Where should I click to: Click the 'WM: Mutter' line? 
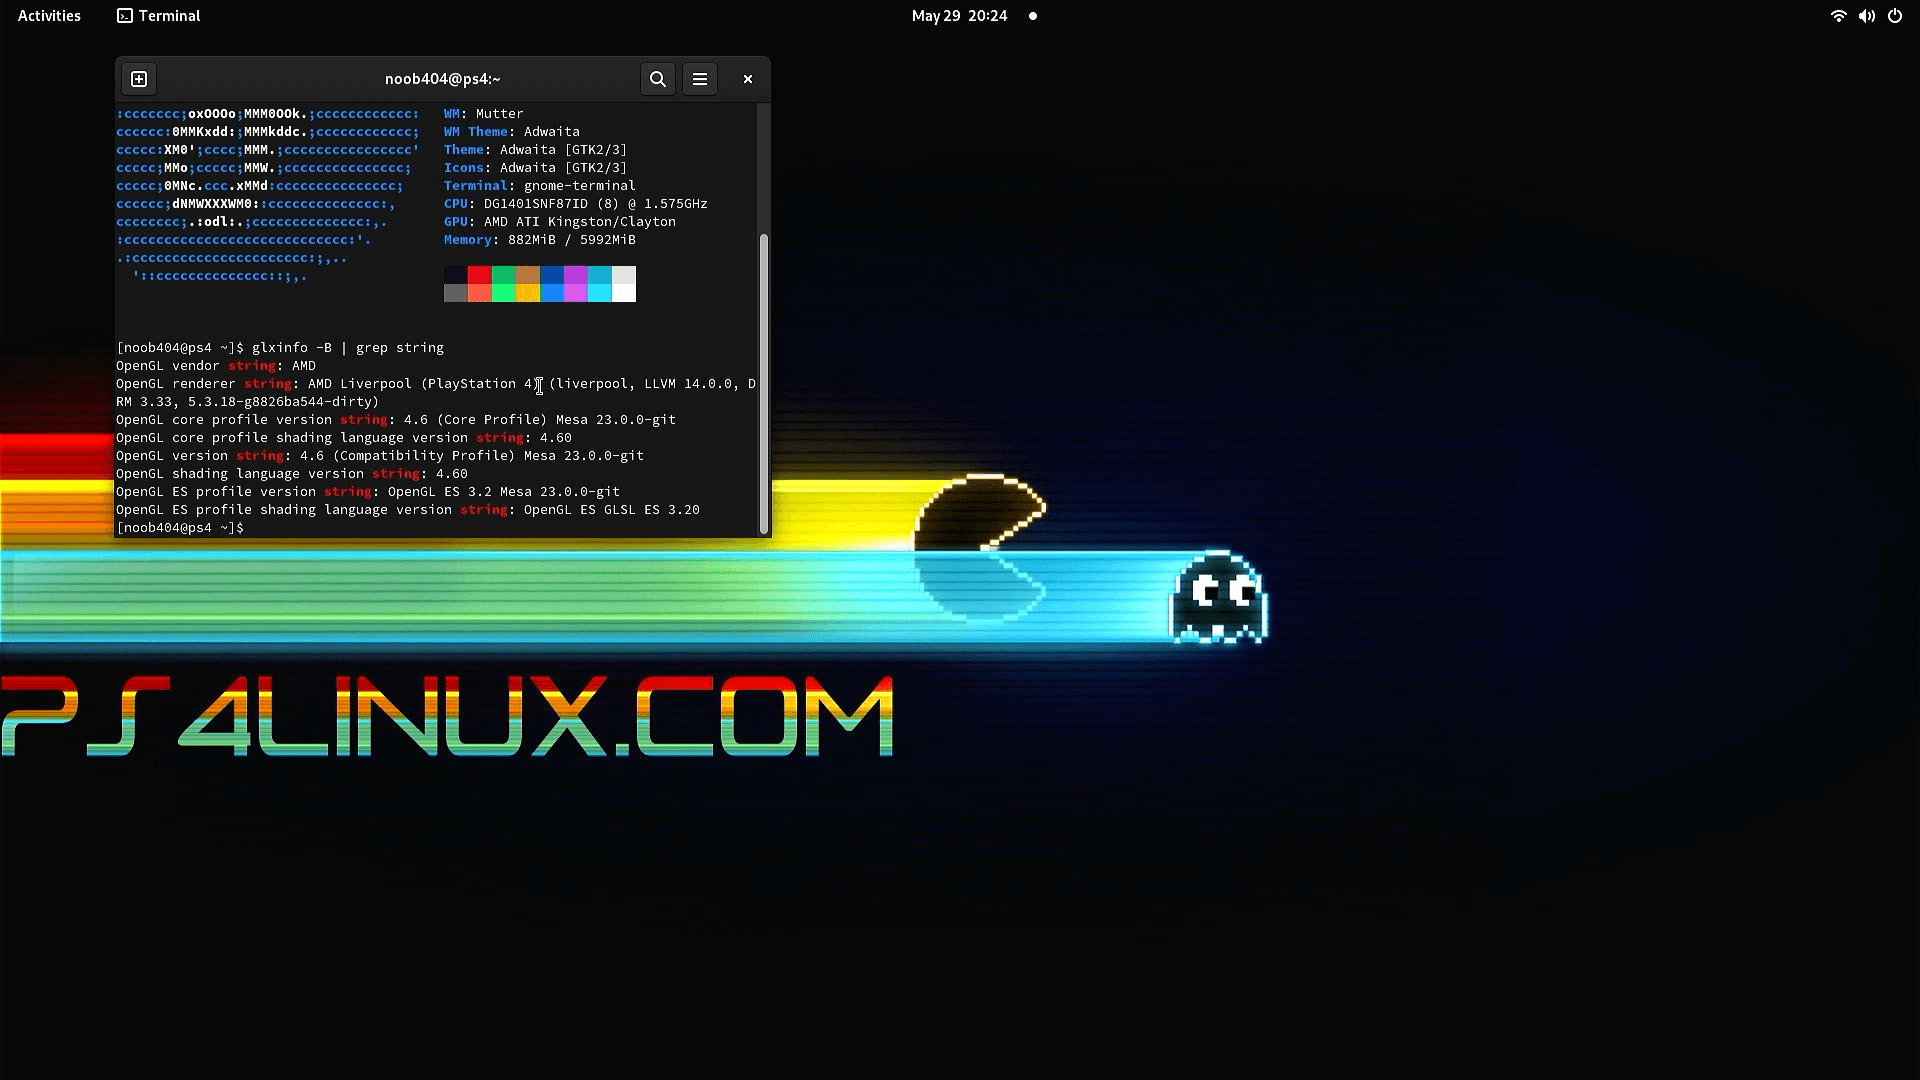click(x=483, y=114)
